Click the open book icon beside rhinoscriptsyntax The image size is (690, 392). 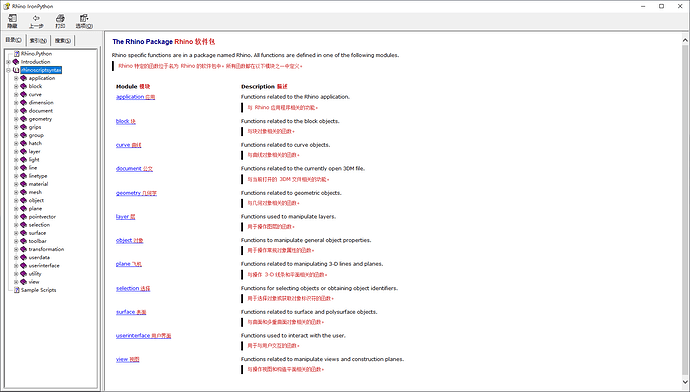tap(16, 70)
